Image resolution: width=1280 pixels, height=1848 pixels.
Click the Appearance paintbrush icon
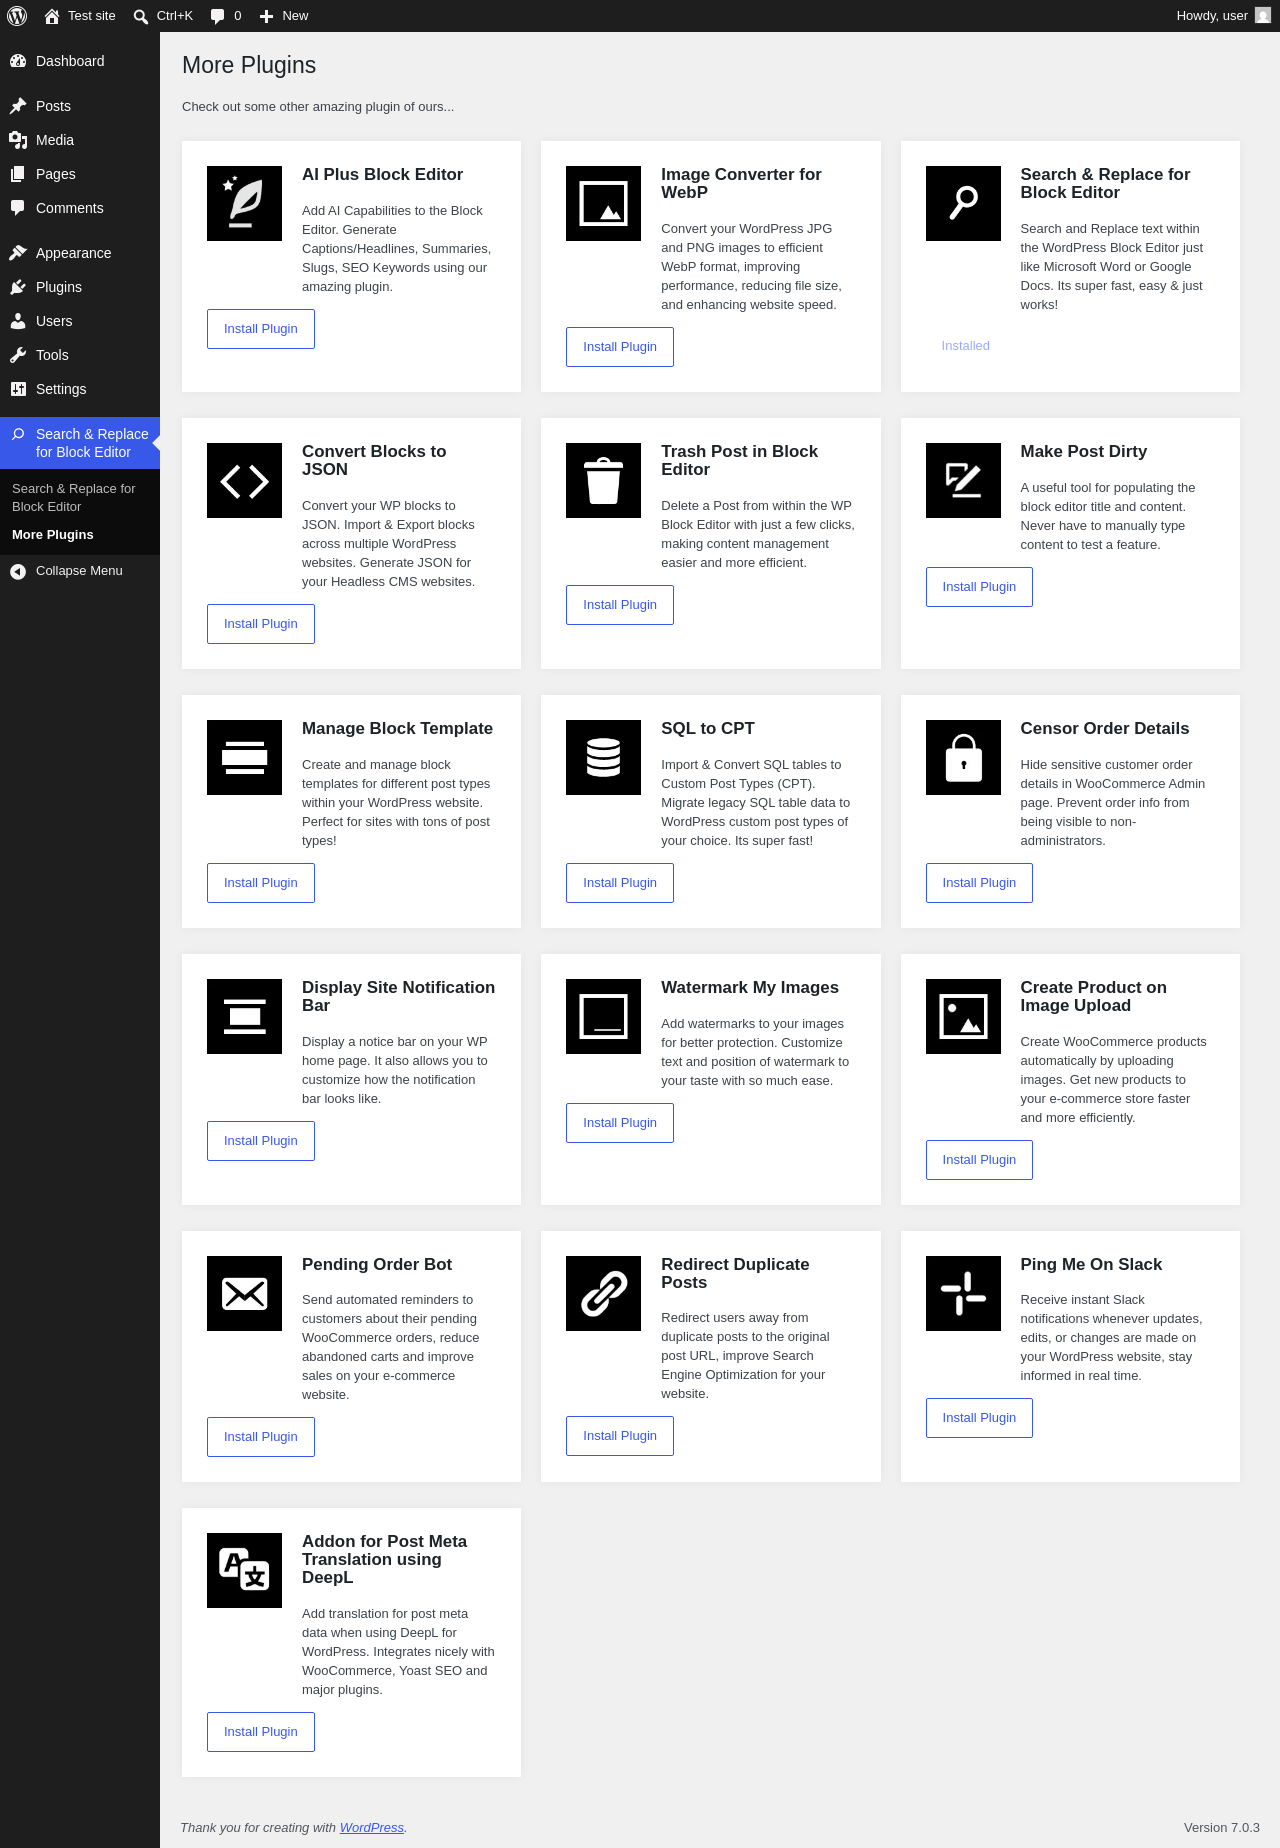point(18,253)
